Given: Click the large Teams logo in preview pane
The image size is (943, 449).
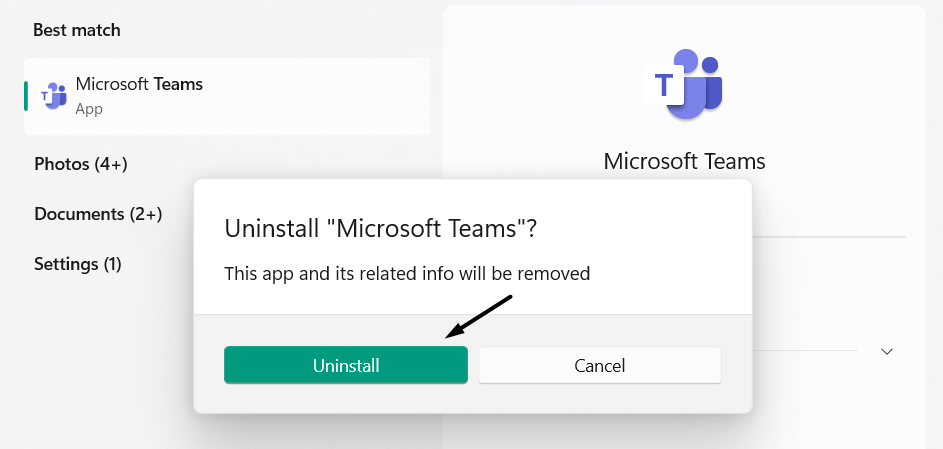Looking at the screenshot, I should tap(684, 84).
